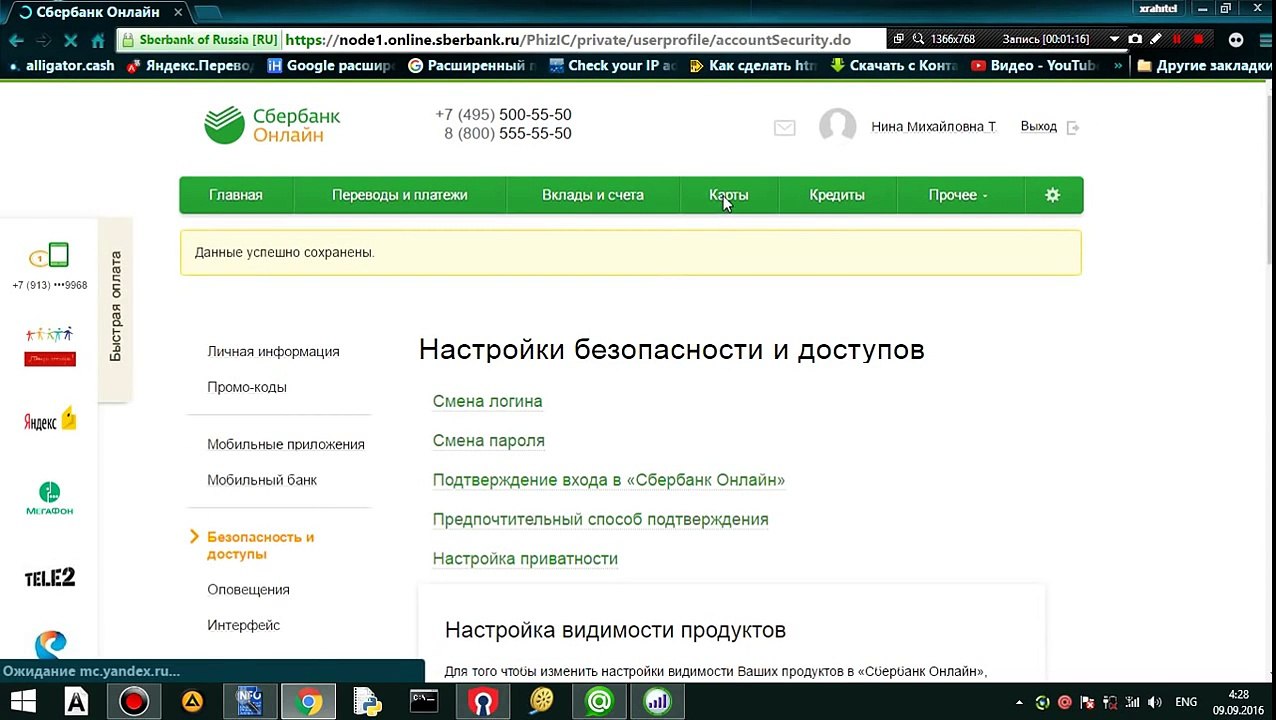Open Промо-коды sidebar item
Viewport: 1276px width, 720px height.
click(x=247, y=387)
